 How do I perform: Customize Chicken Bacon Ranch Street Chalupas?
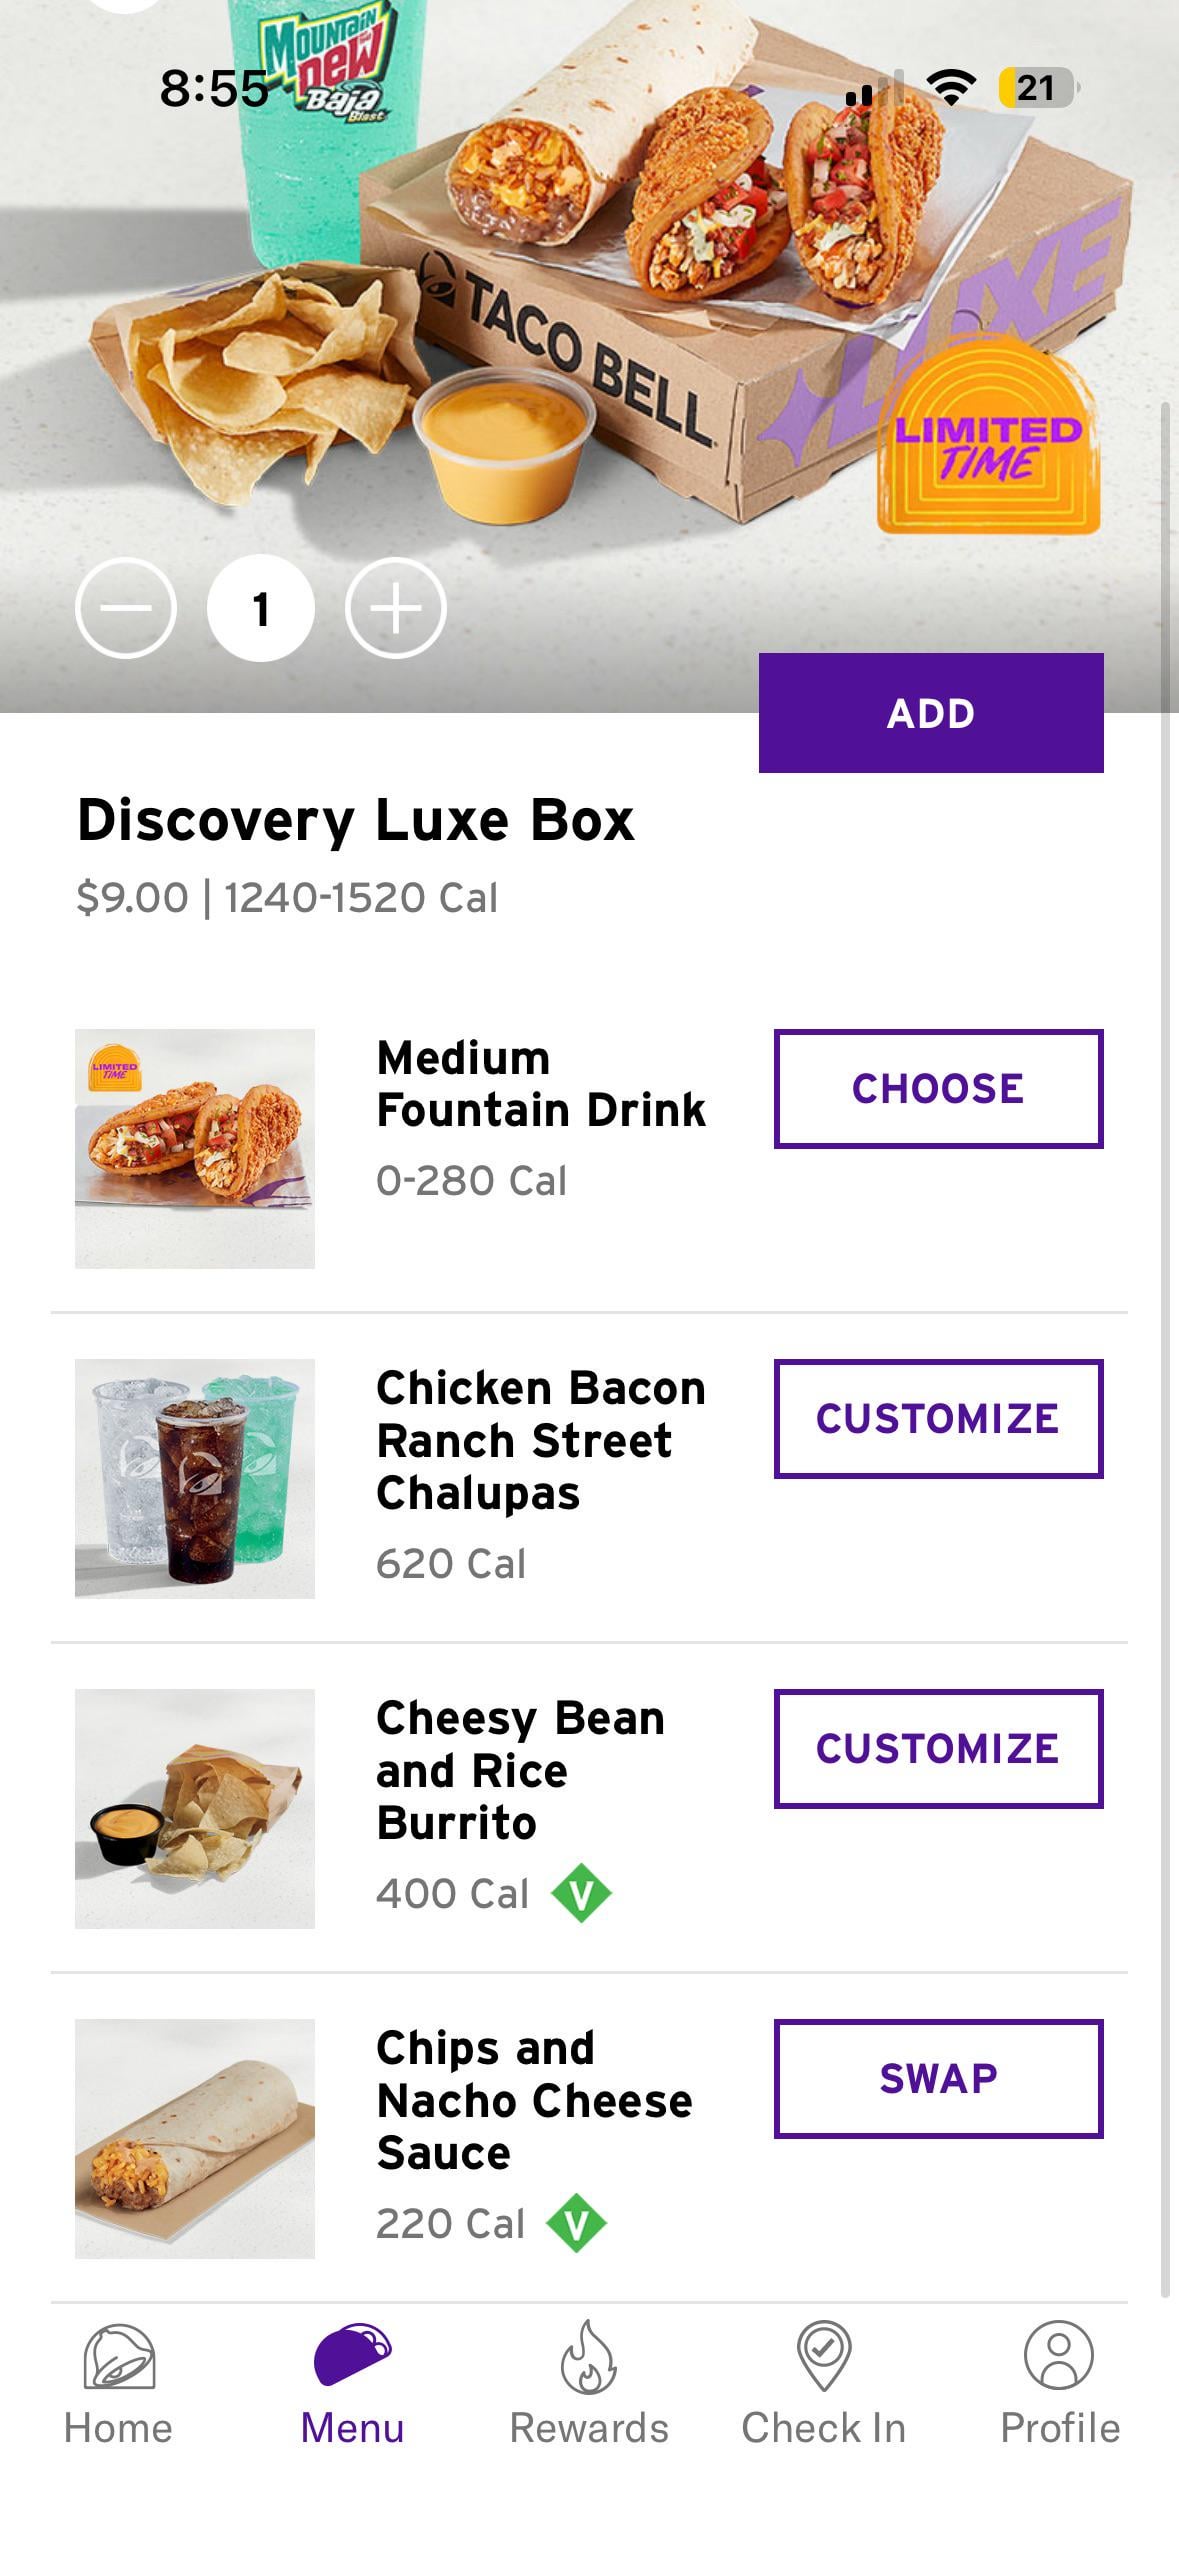coord(938,1418)
